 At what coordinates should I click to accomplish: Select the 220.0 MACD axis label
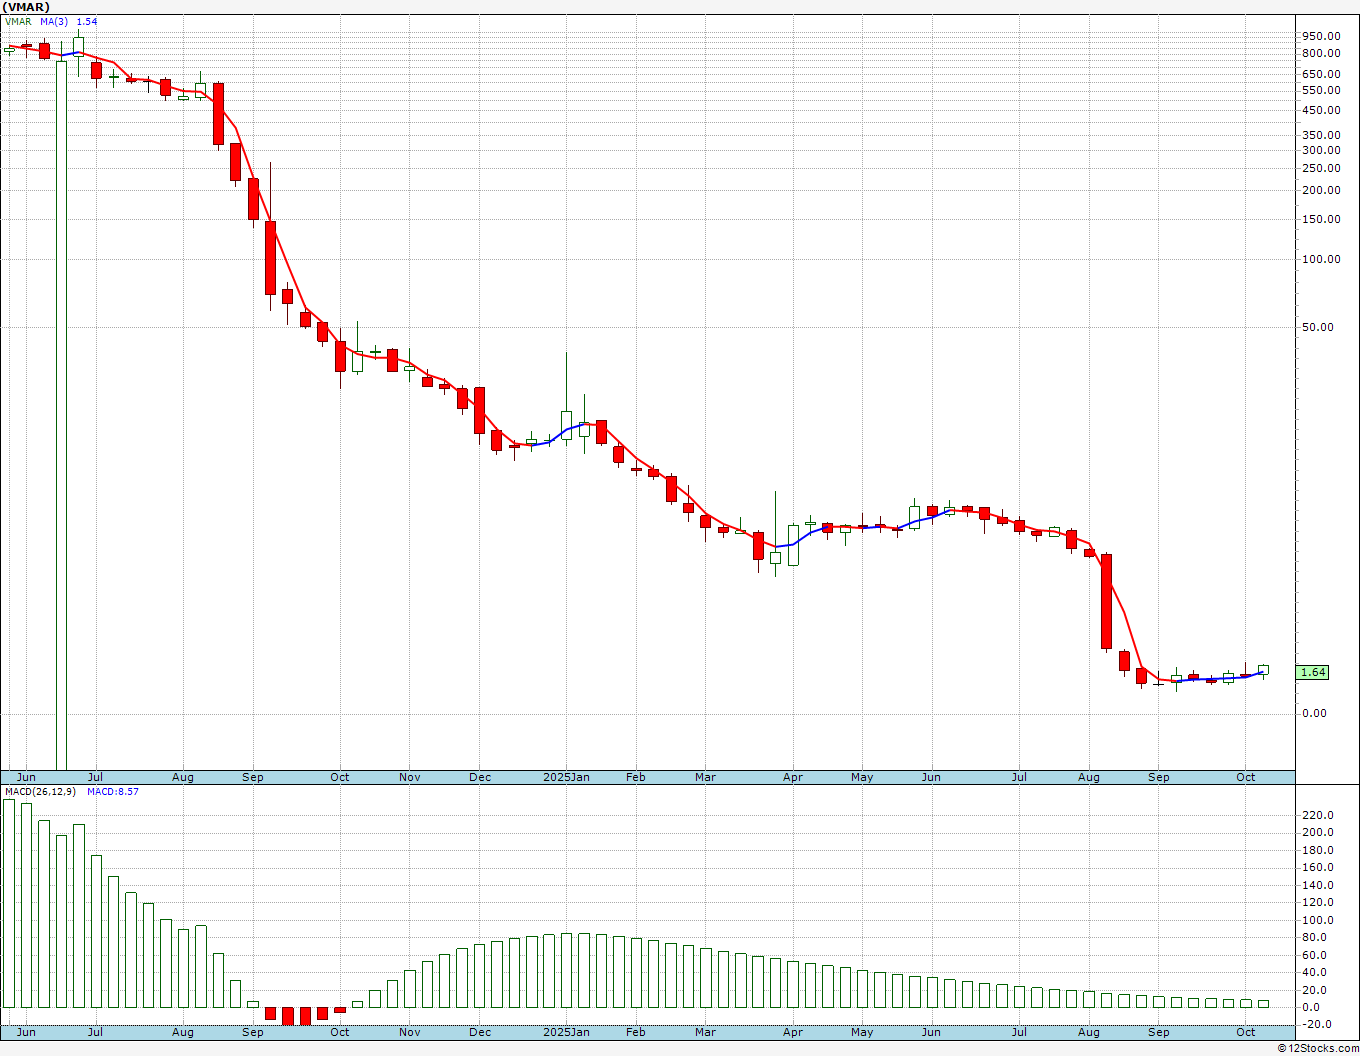[1317, 815]
